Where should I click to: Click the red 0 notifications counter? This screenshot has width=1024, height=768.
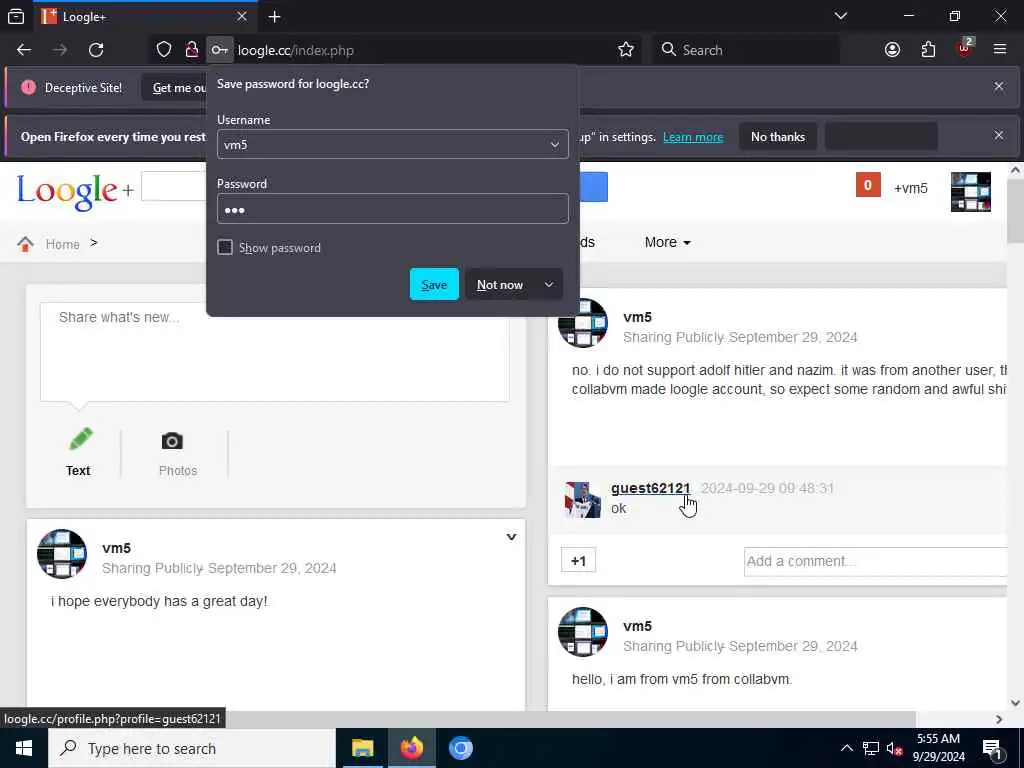click(x=868, y=185)
